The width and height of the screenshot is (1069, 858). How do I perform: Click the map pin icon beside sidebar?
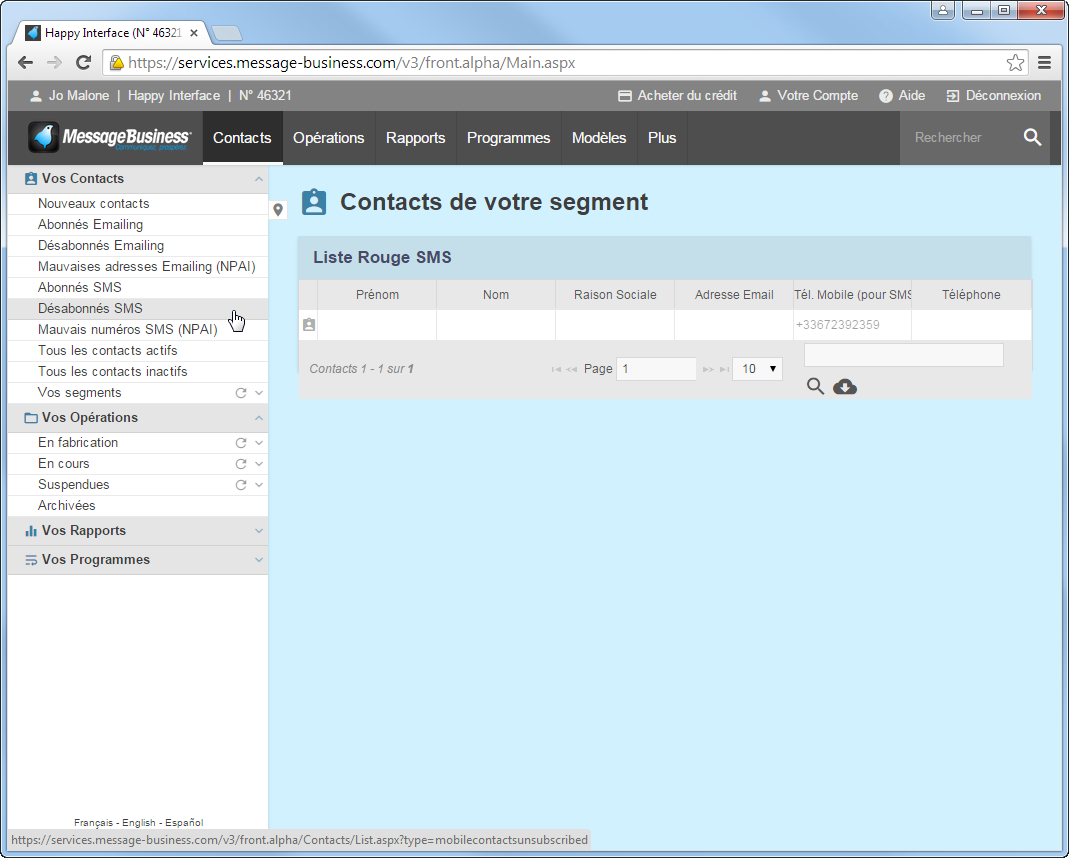[278, 210]
